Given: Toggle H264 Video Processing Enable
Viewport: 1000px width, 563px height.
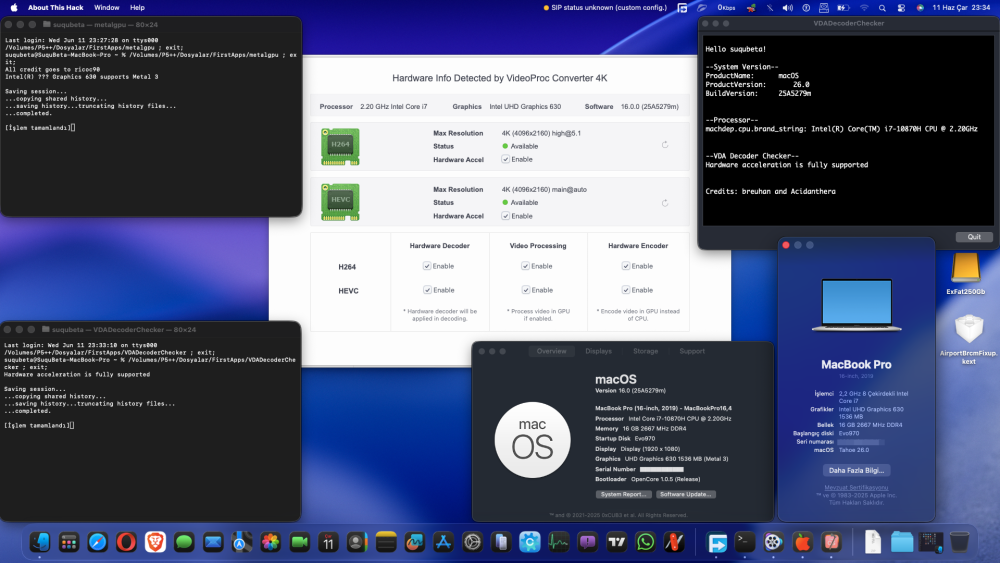Looking at the screenshot, I should (526, 266).
